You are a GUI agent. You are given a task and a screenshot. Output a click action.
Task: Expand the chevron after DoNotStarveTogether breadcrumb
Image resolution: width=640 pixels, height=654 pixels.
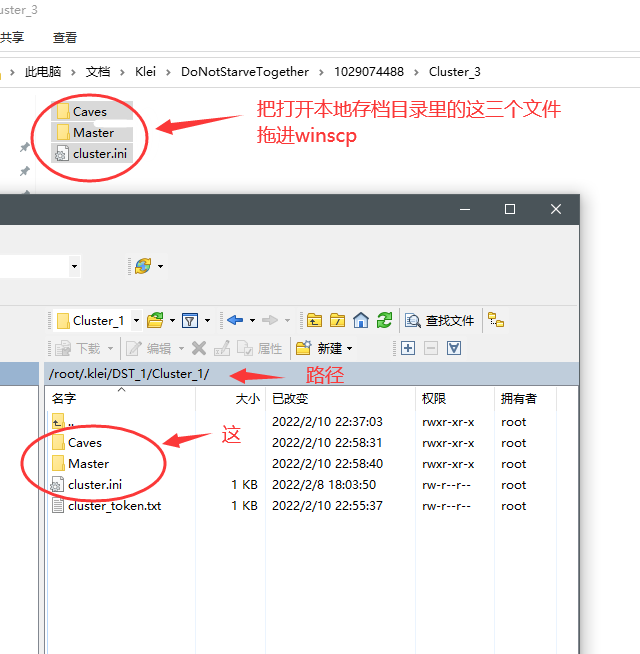321,72
